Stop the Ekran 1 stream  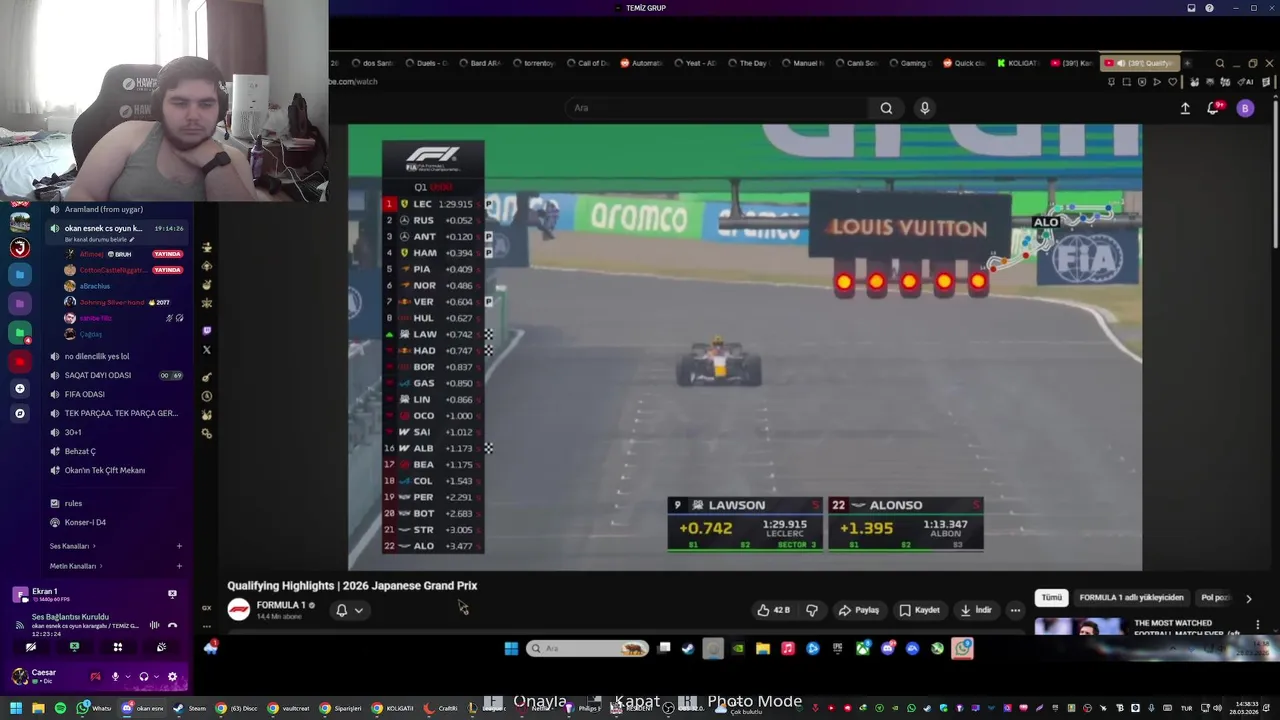(172, 594)
